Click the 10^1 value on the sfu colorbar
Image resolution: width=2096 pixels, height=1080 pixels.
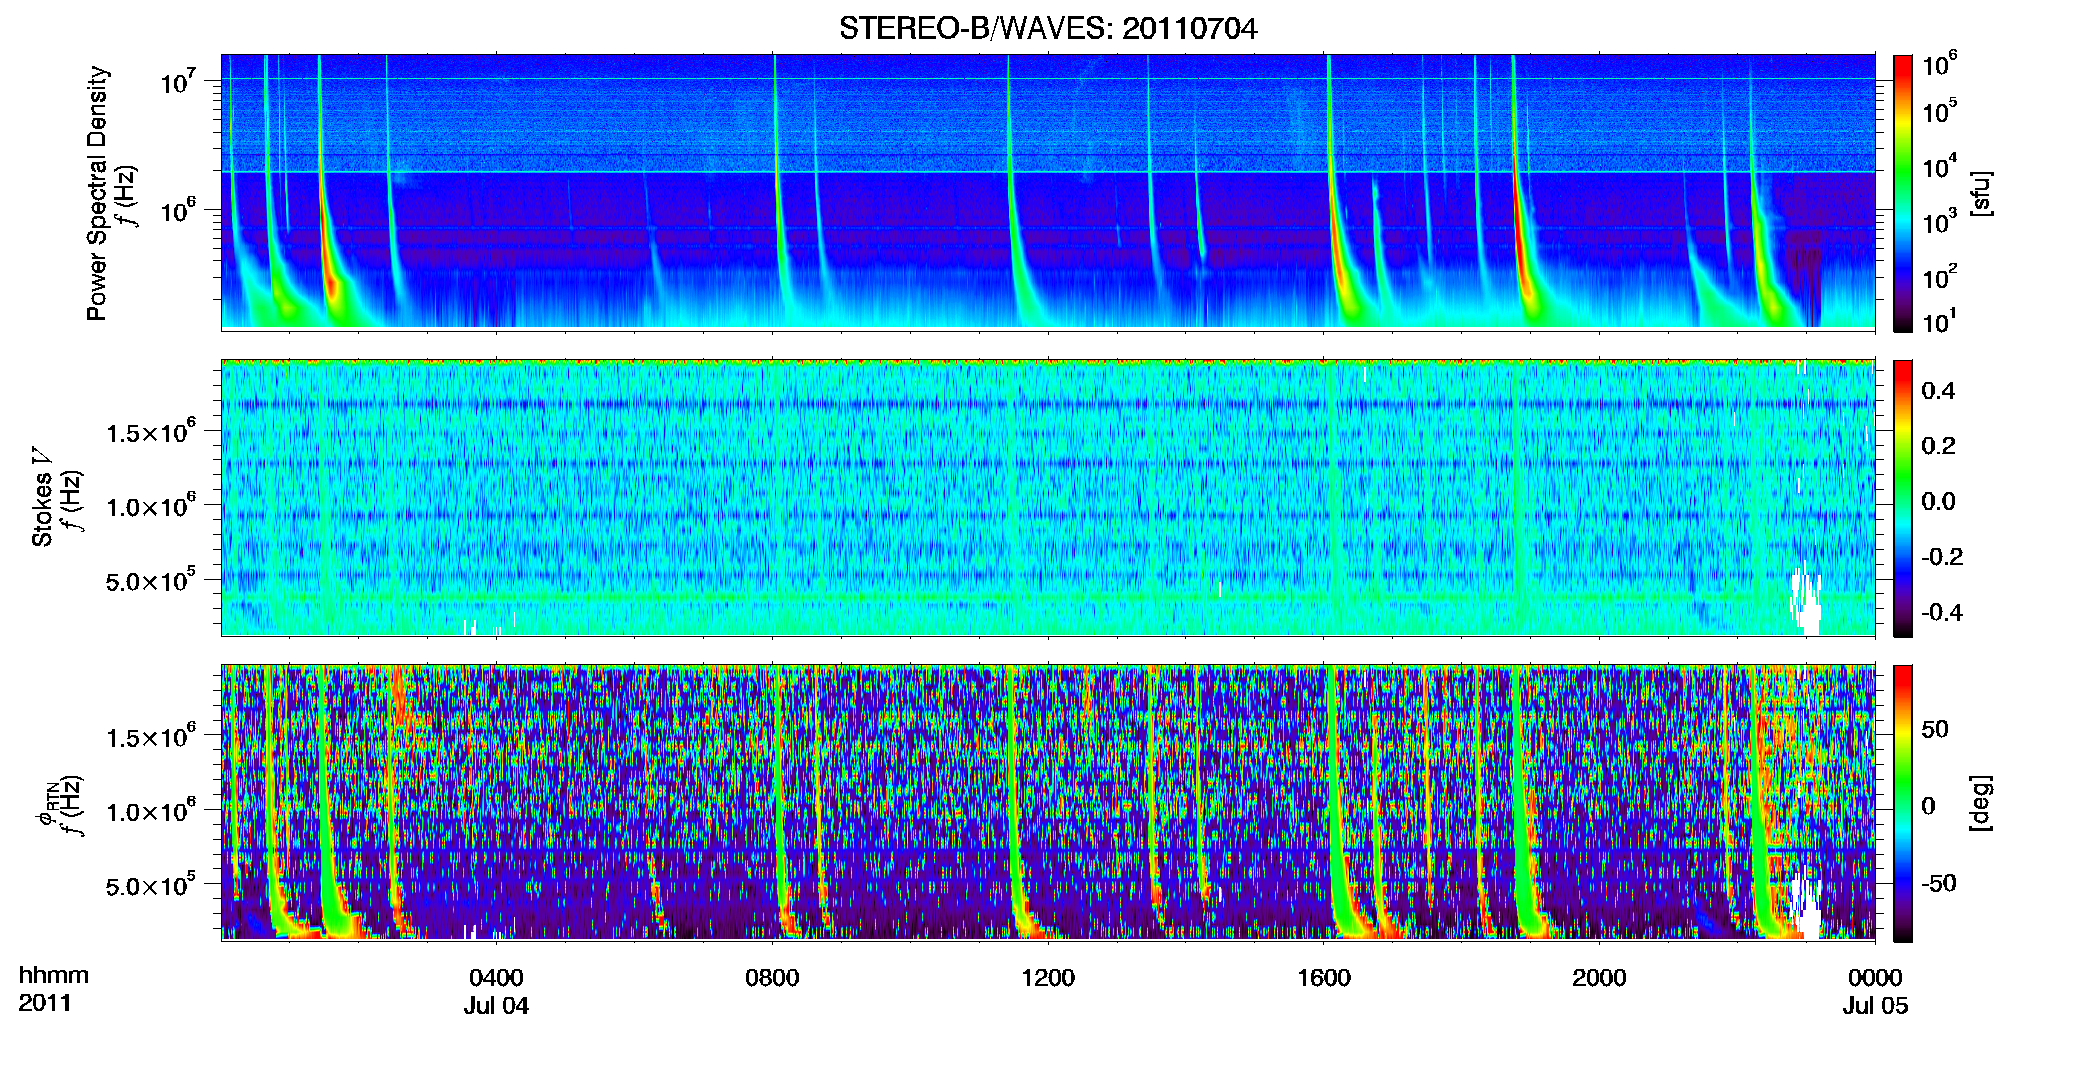click(1940, 320)
